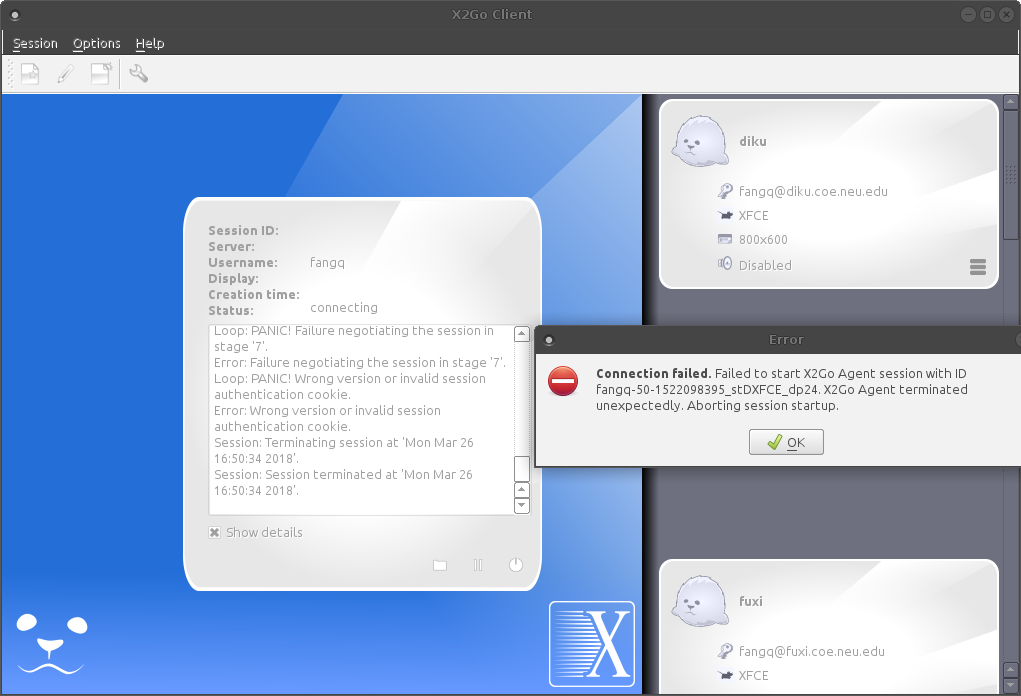This screenshot has width=1021, height=696.
Task: Click the seal avatar on the diku card
Action: coord(699,141)
